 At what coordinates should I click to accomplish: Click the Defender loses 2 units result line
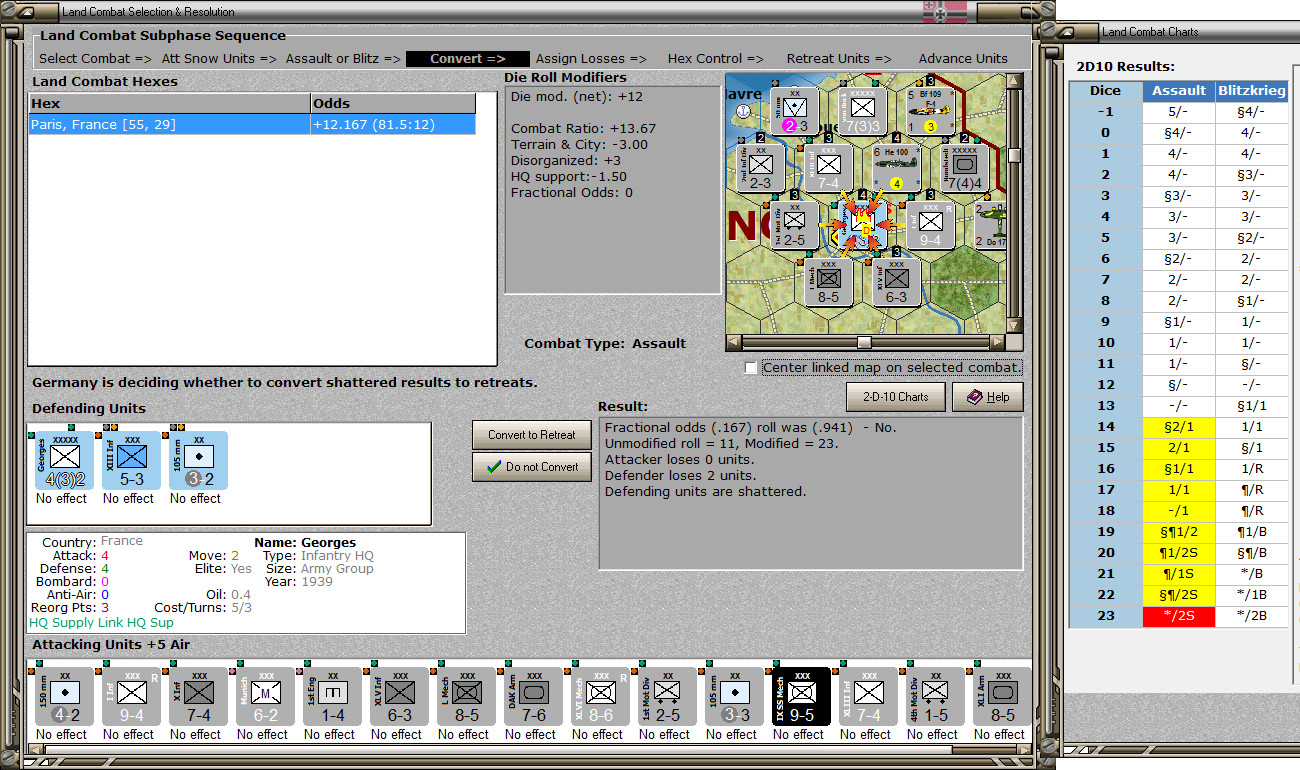pyautogui.click(x=680, y=476)
